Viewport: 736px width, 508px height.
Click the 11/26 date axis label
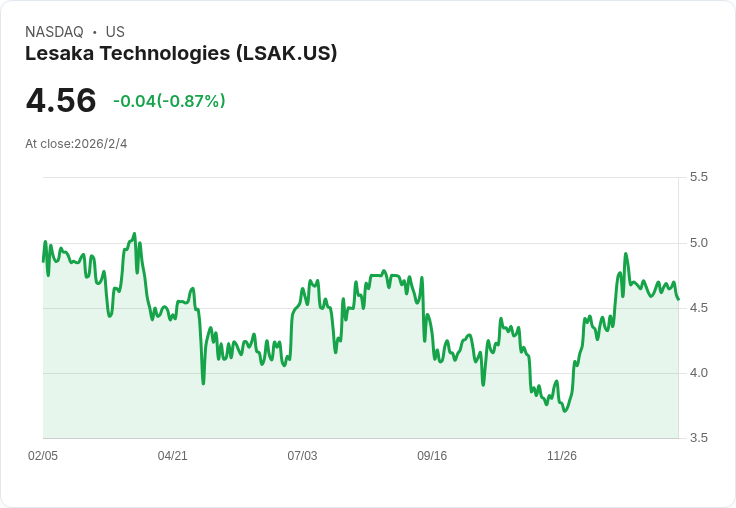562,456
